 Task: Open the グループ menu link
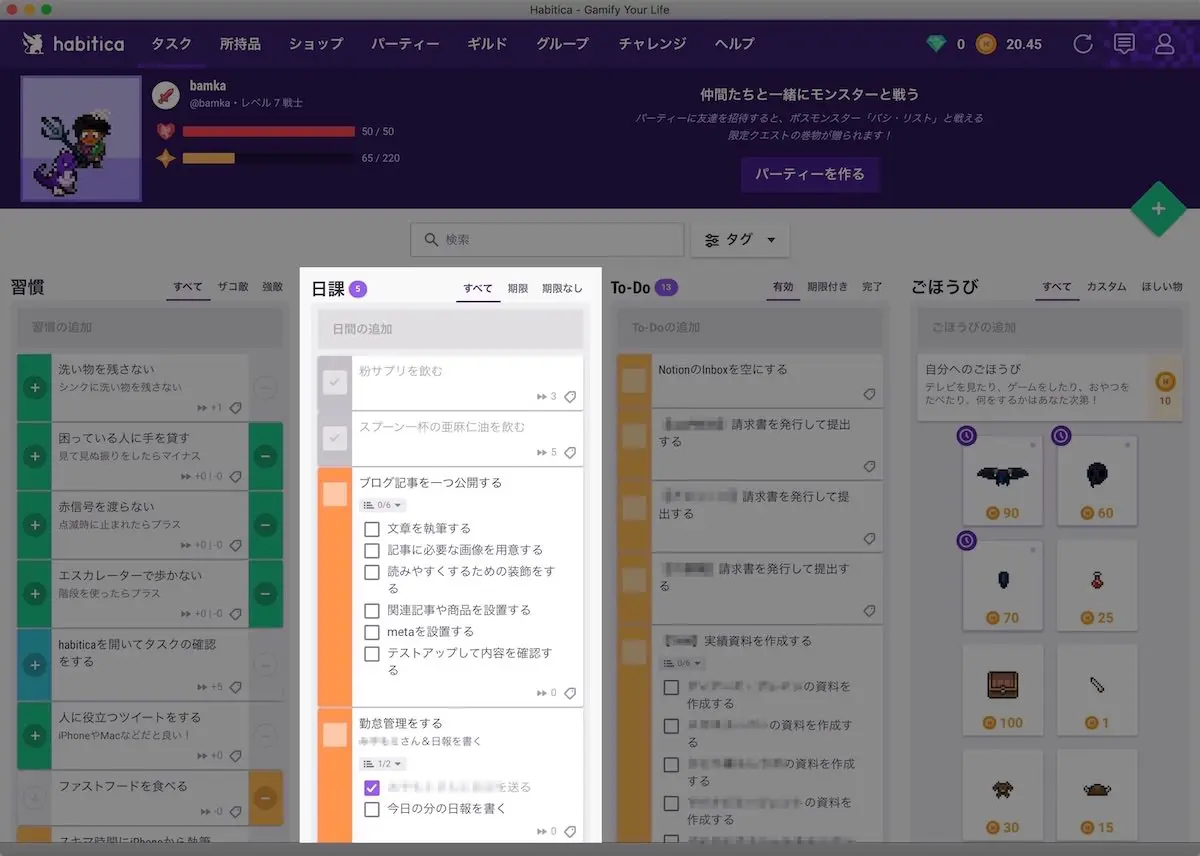[562, 44]
